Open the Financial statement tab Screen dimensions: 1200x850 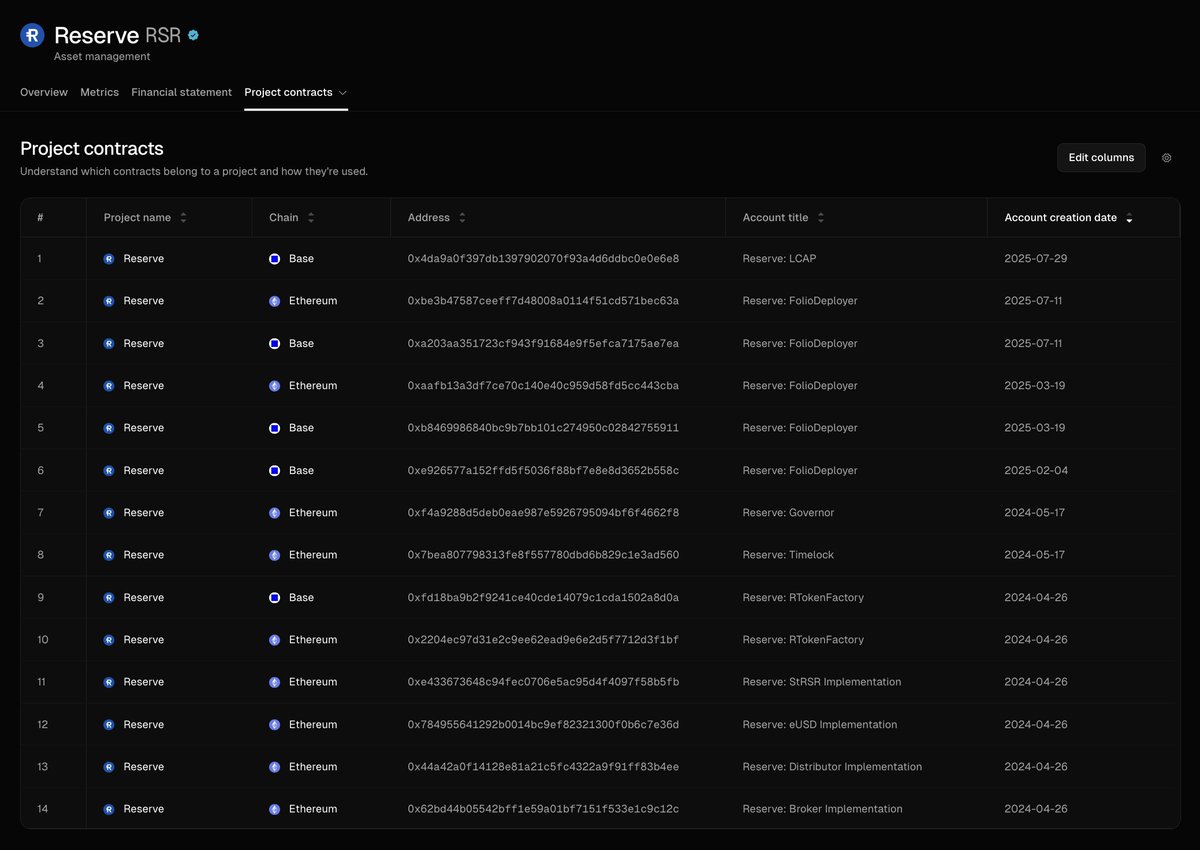click(181, 92)
